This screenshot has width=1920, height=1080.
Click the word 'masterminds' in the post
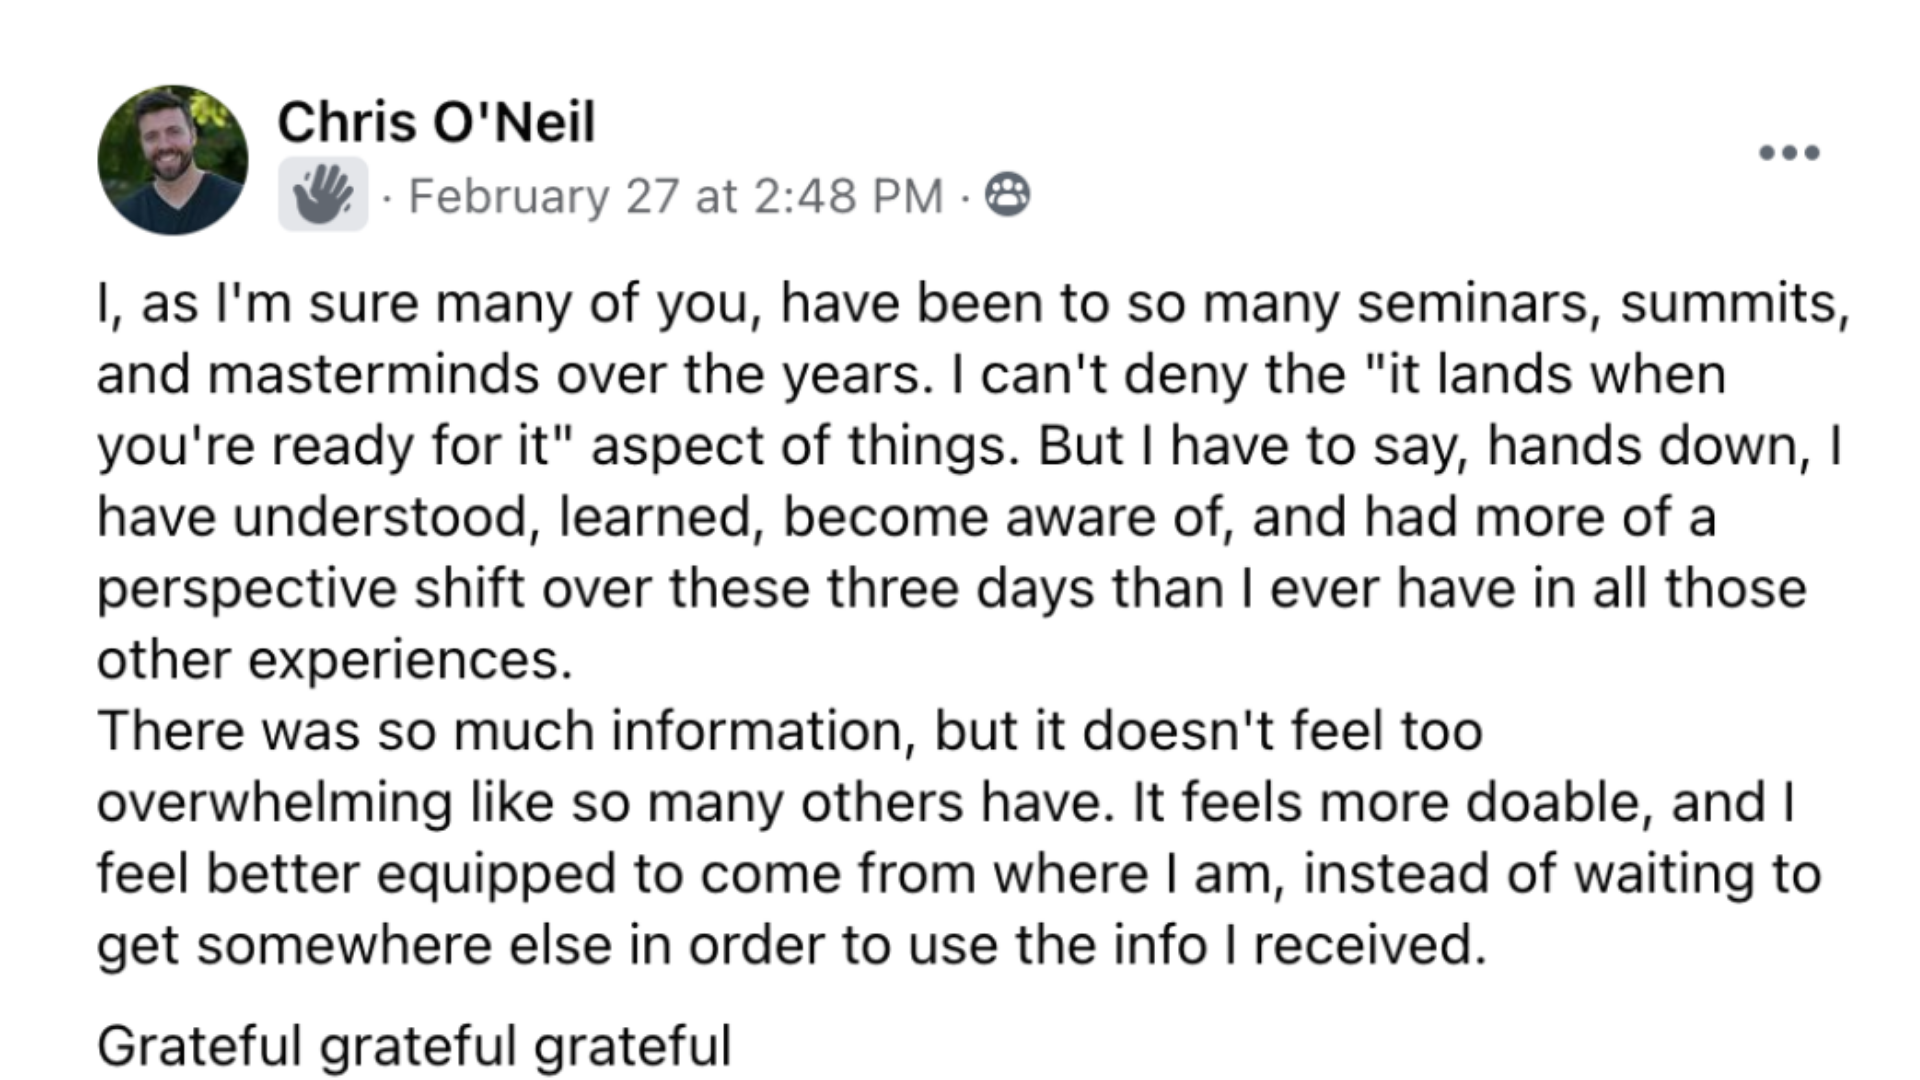coord(373,375)
